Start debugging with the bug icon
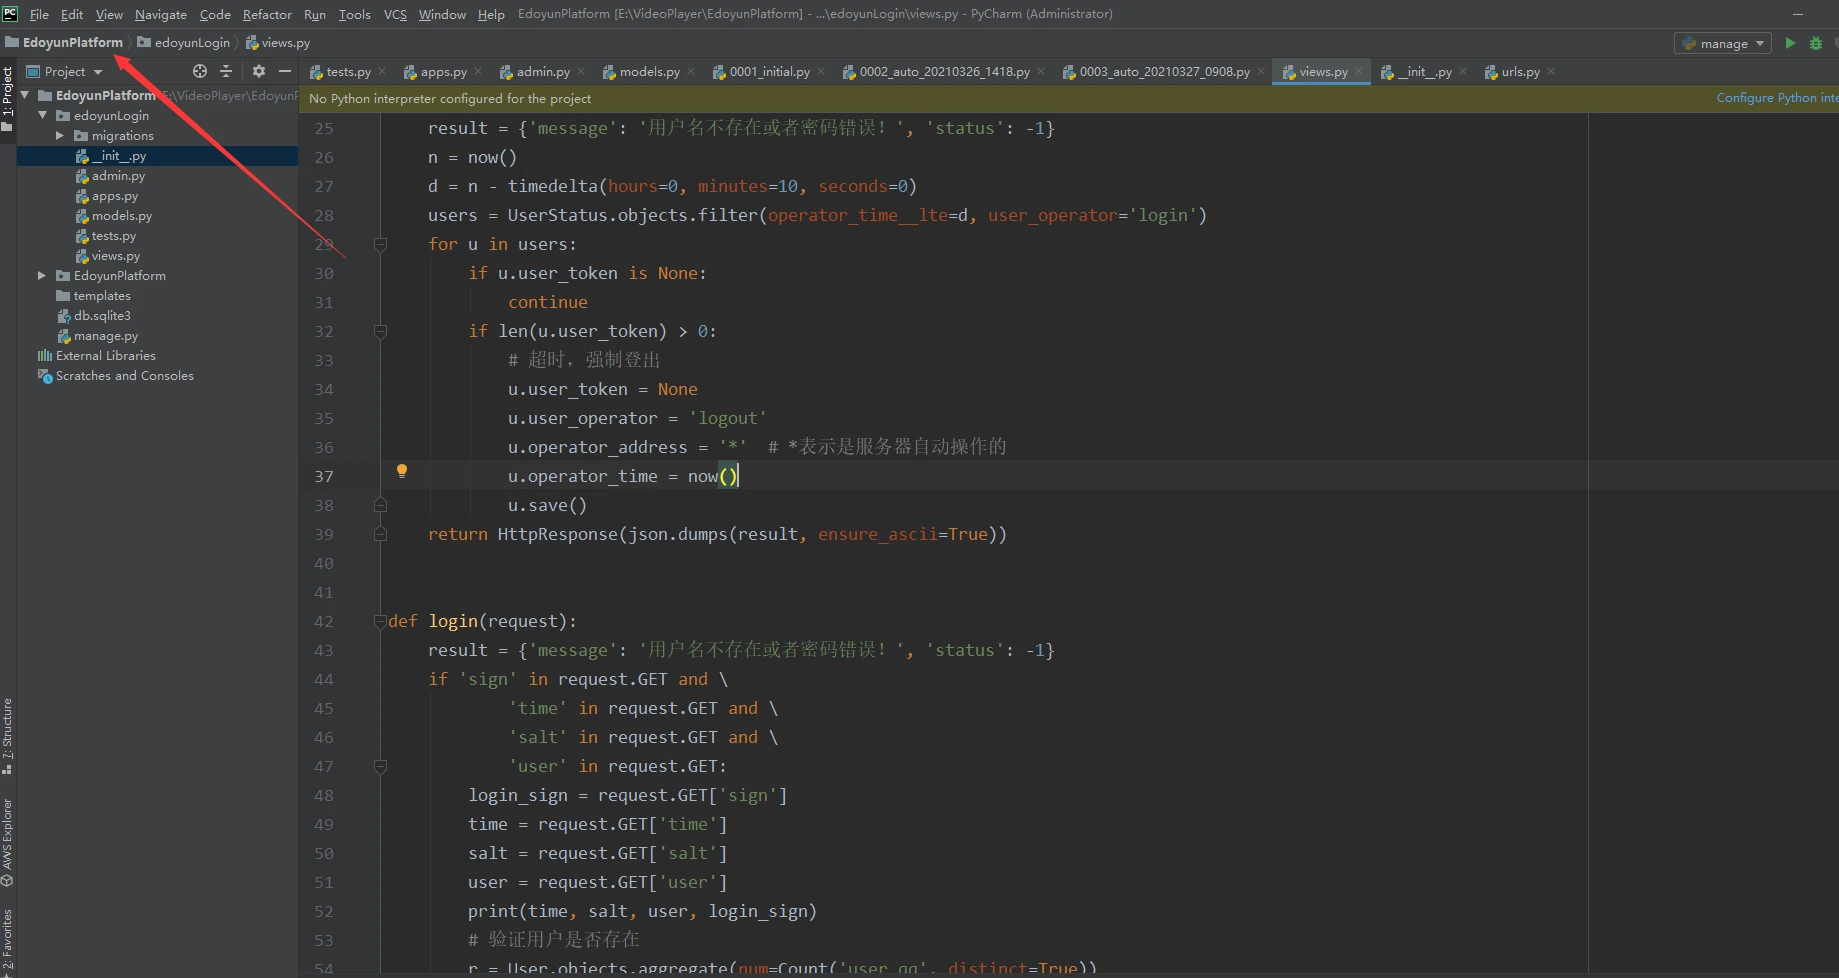This screenshot has height=978, width=1839. click(x=1816, y=43)
